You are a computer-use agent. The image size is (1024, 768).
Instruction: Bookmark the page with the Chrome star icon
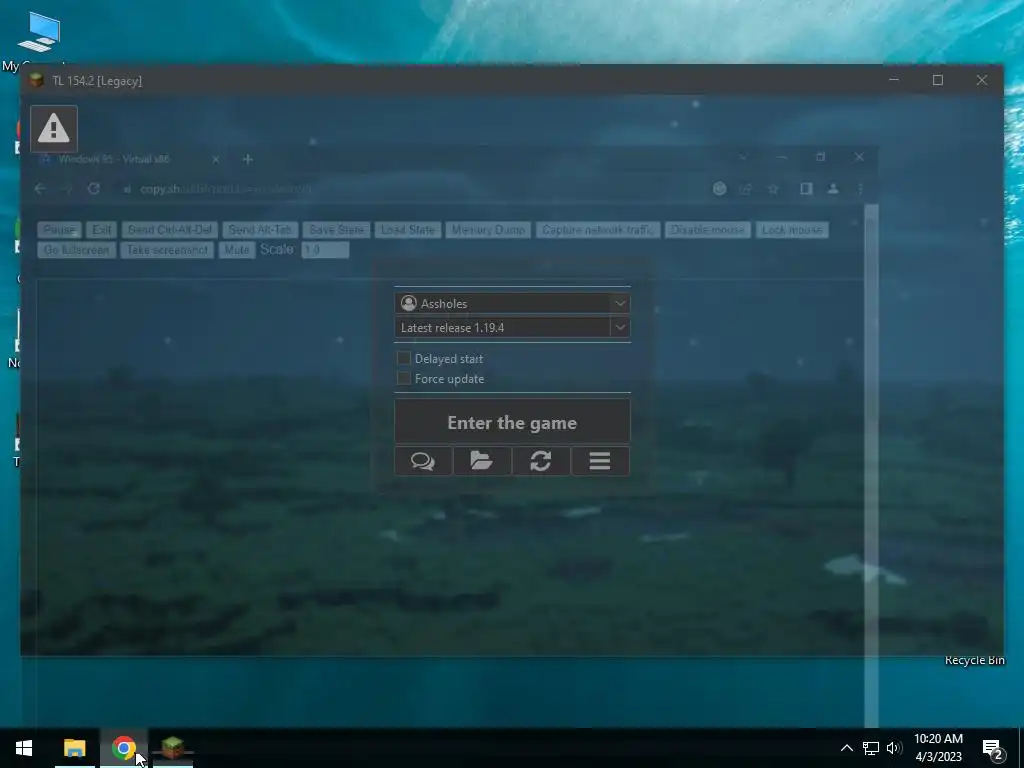(773, 189)
